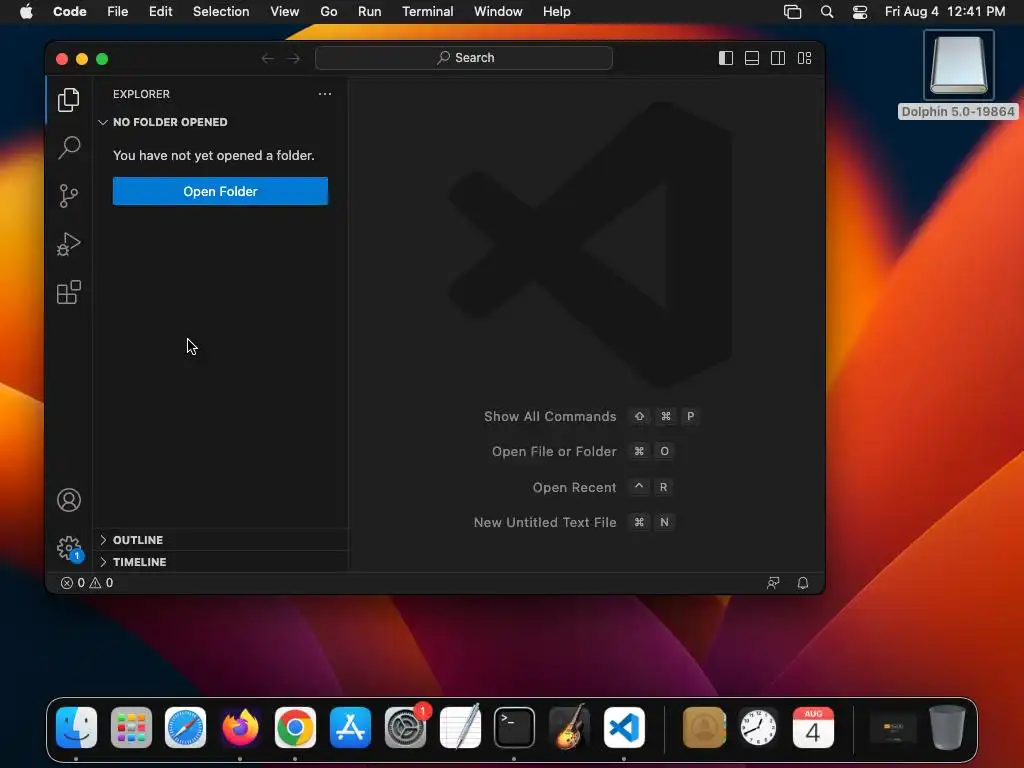Open the Apple menu
Image resolution: width=1024 pixels, height=768 pixels.
coord(26,12)
